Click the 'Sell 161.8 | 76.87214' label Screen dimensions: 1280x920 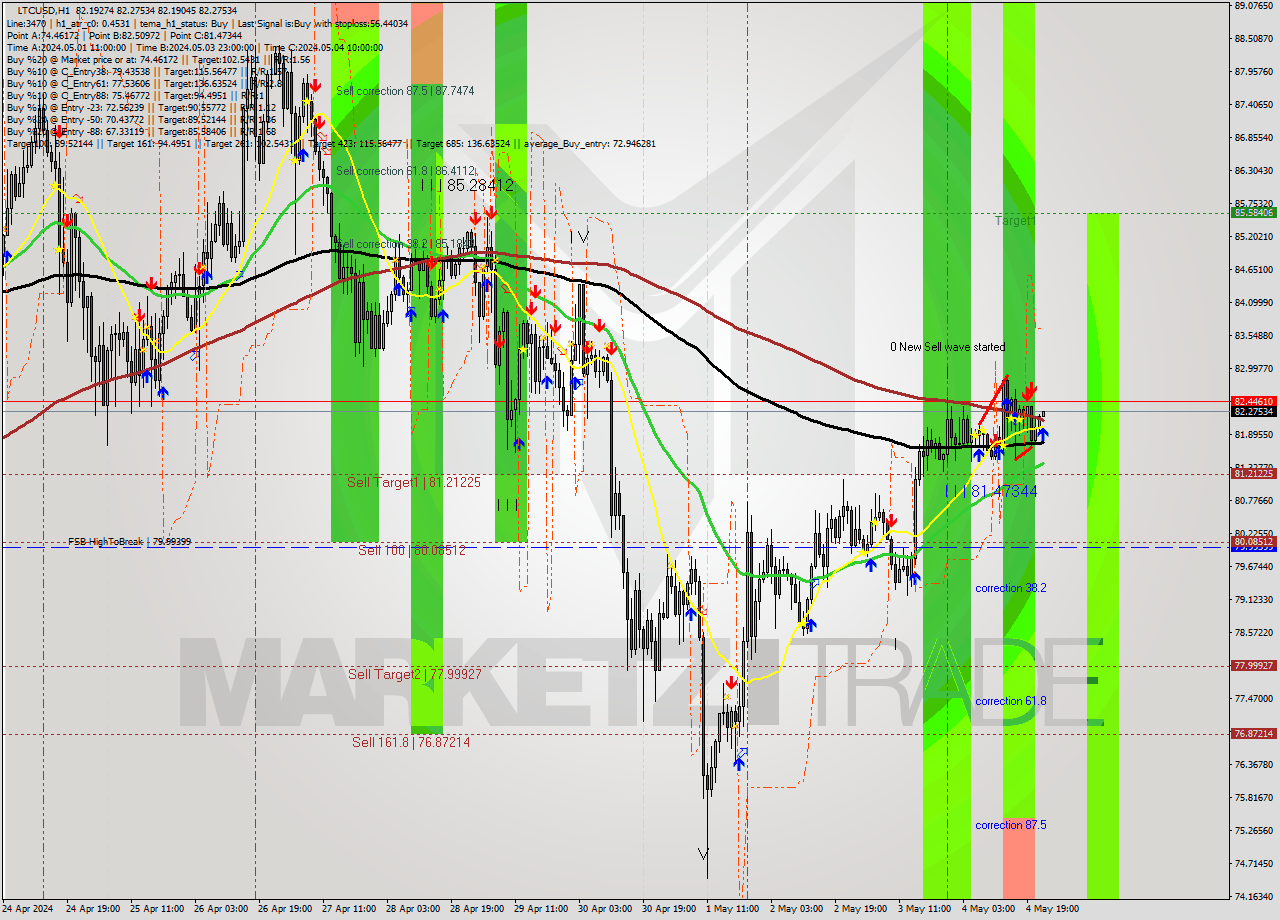click(x=411, y=742)
